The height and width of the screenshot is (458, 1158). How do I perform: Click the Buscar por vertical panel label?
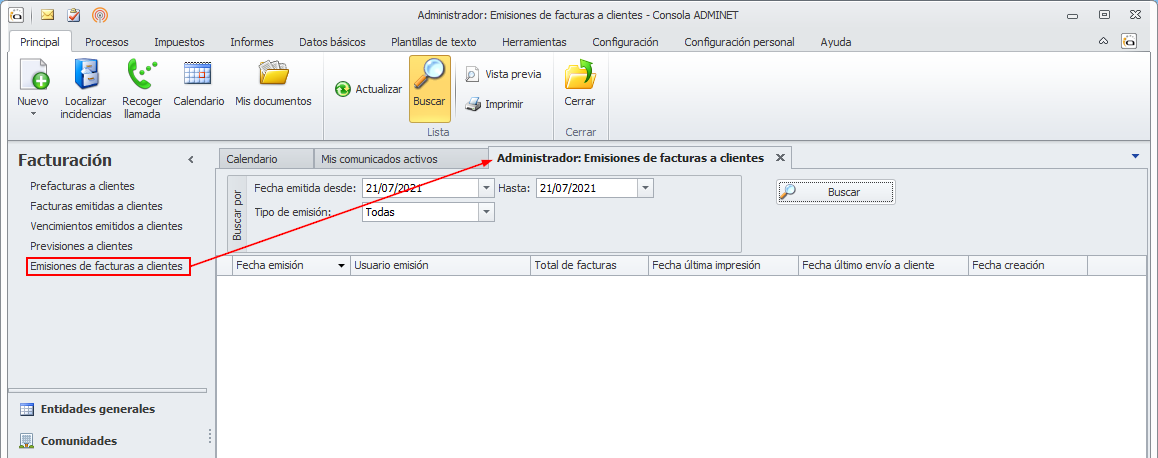point(237,215)
